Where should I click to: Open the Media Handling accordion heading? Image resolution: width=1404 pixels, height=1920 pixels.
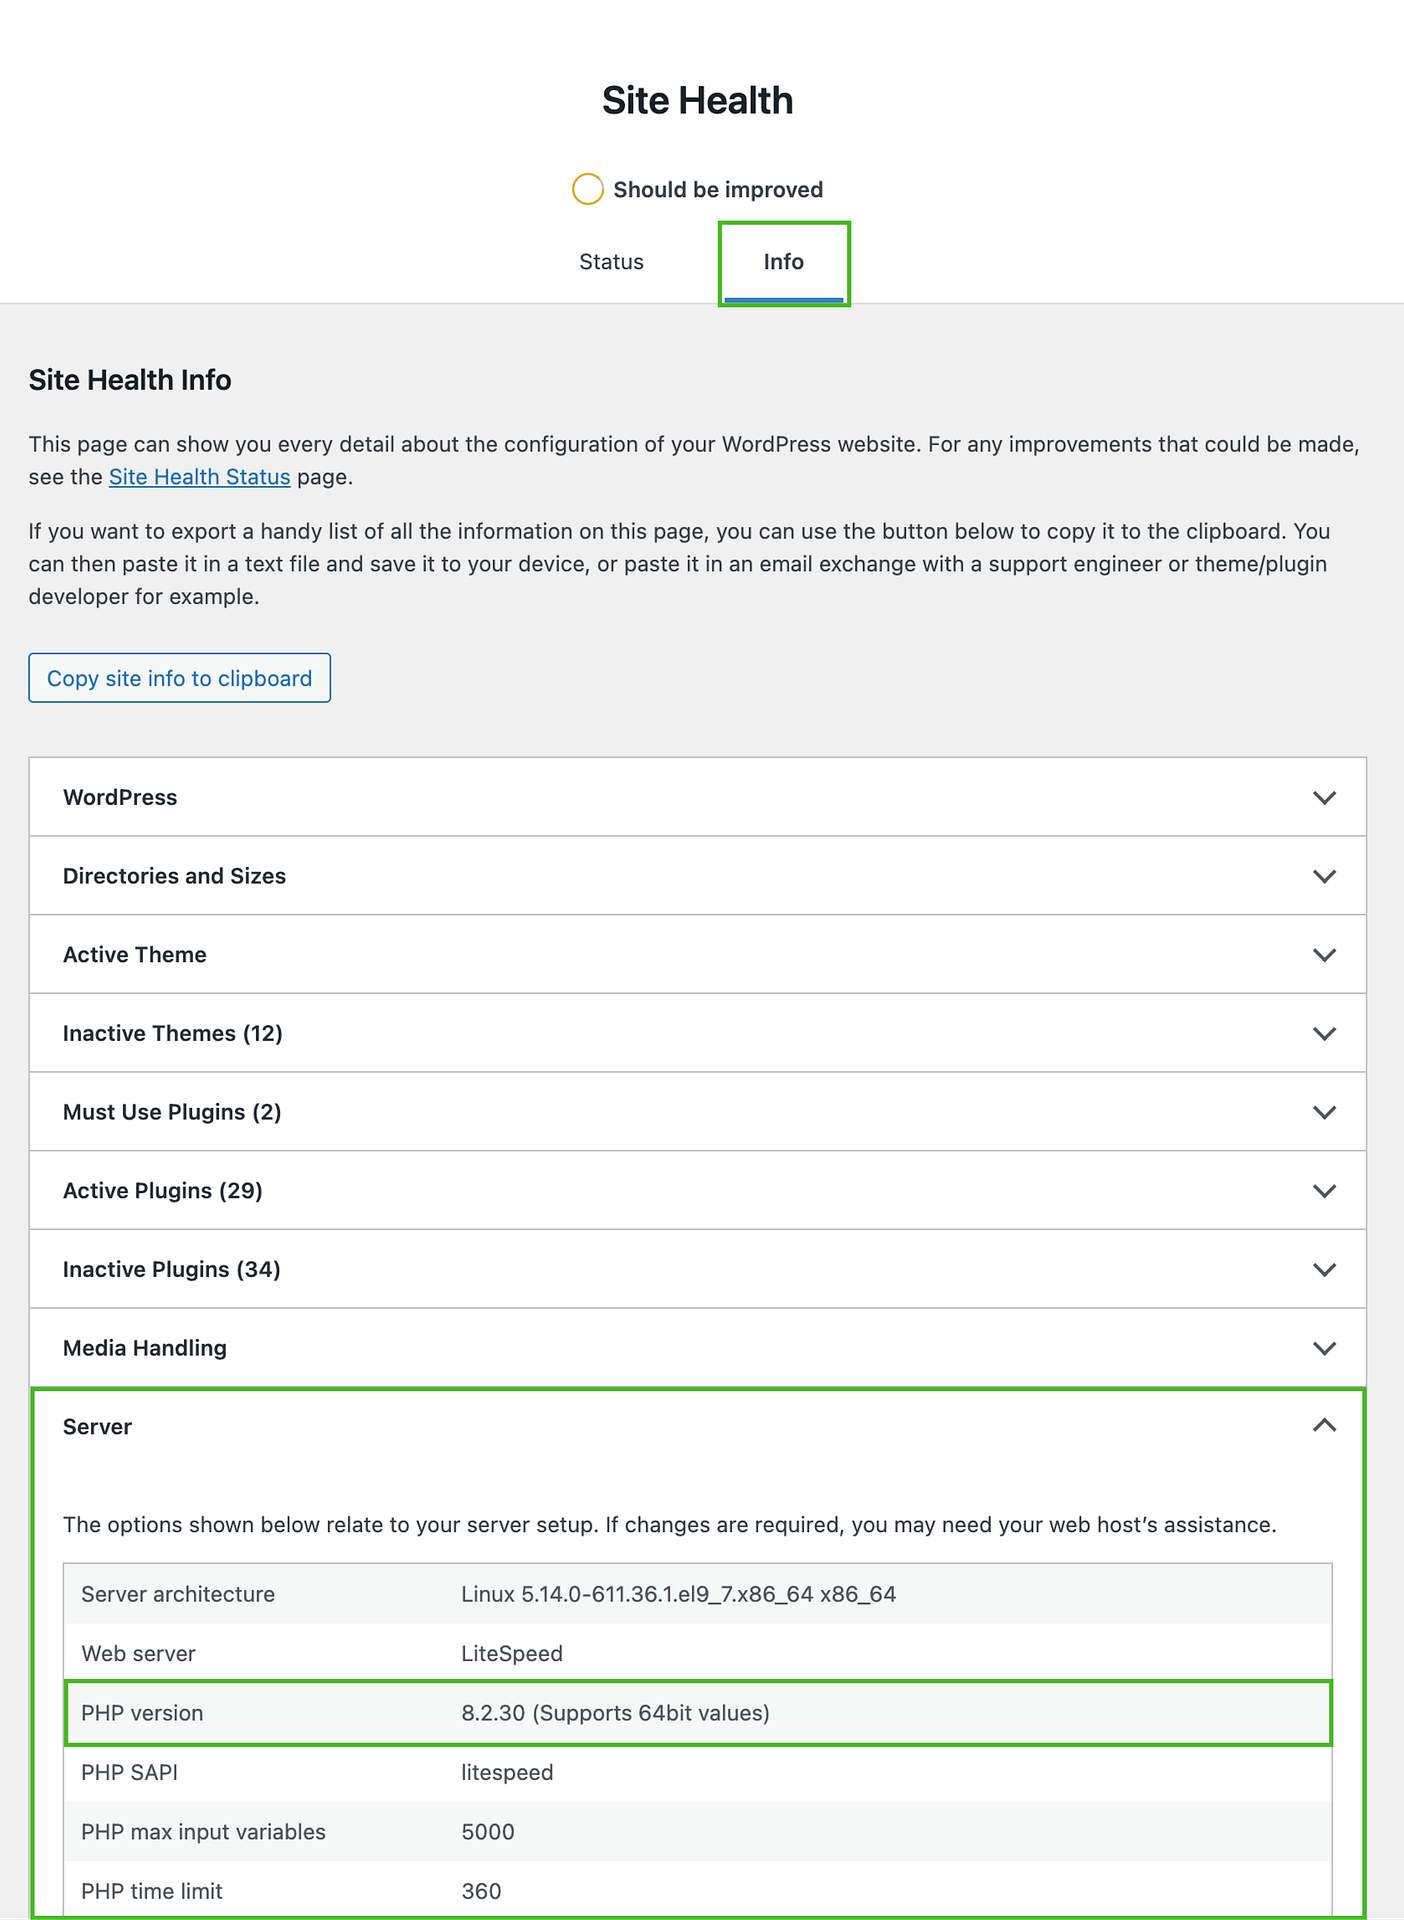pos(145,1348)
